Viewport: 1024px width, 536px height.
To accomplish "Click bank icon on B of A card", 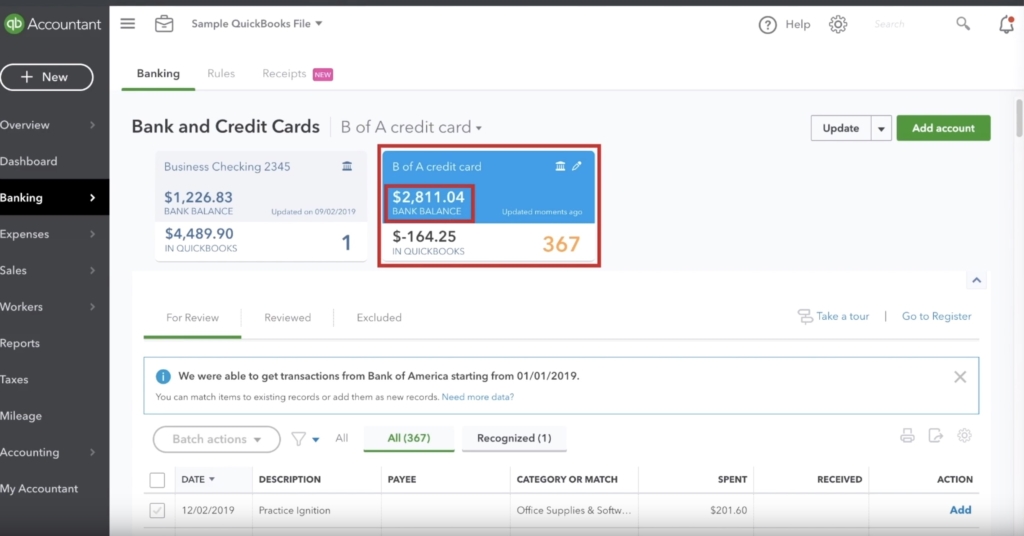I will coord(560,166).
